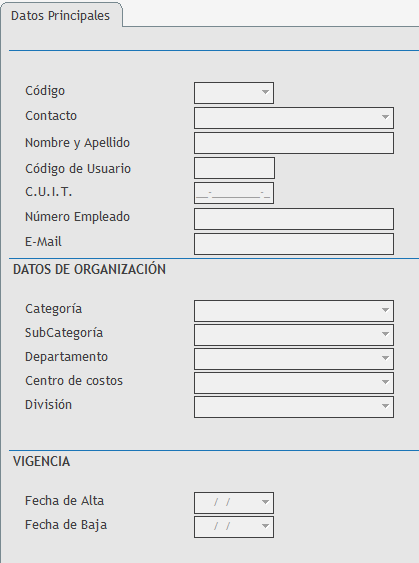Expand the Centro de costos dropdown
Image resolution: width=419 pixels, height=563 pixels.
pos(385,382)
